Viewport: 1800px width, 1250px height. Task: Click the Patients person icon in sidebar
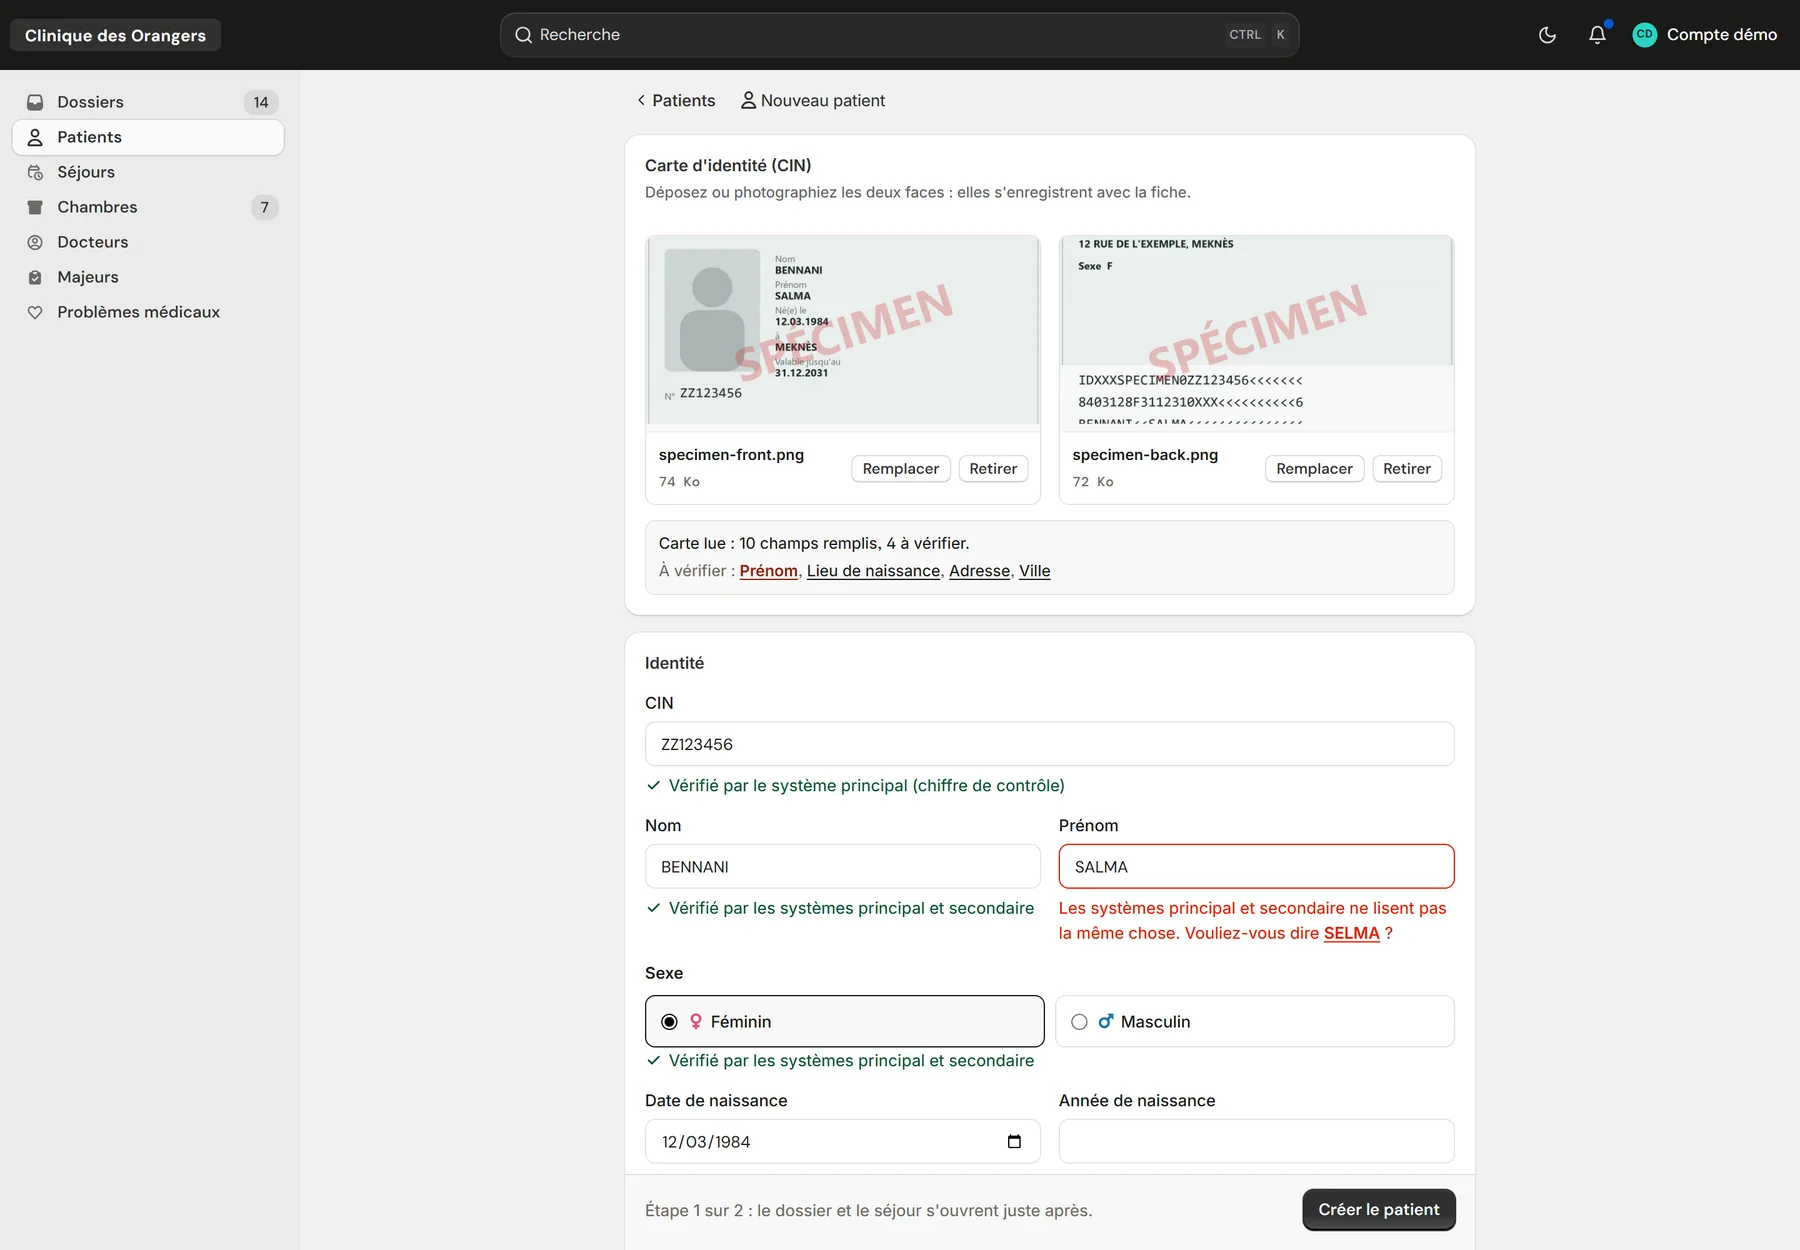35,137
